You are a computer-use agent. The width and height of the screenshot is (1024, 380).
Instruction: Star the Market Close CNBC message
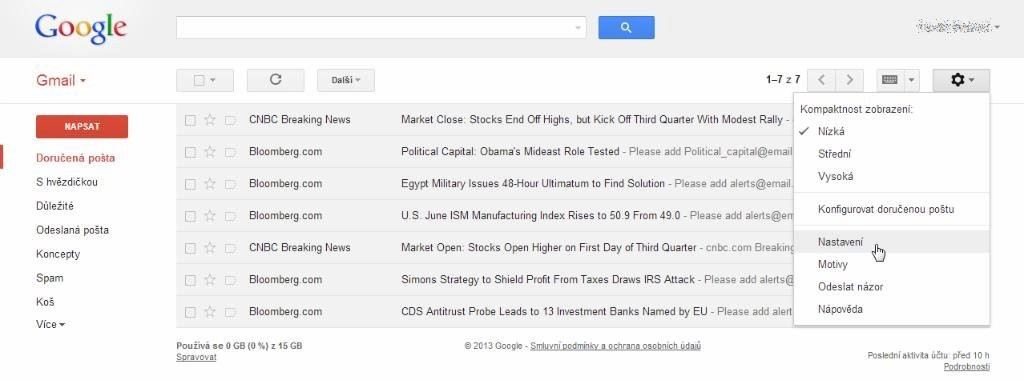[210, 119]
